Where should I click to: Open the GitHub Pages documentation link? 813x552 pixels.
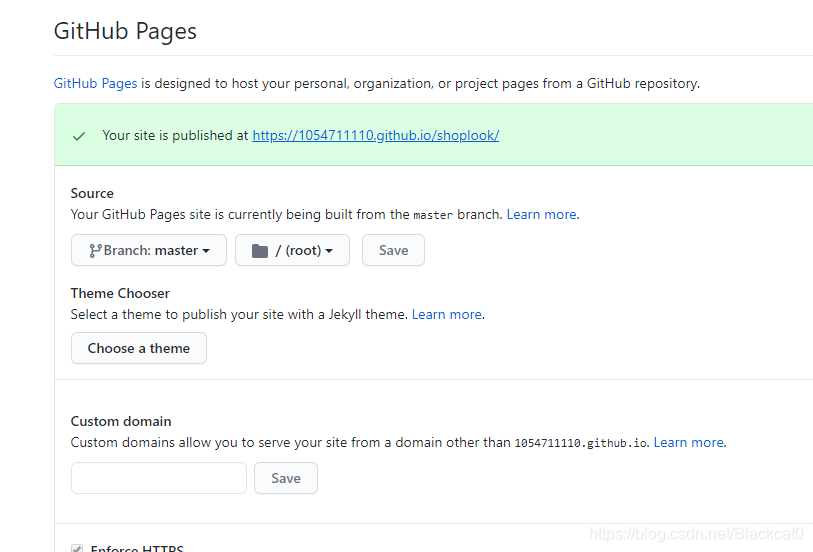click(95, 83)
